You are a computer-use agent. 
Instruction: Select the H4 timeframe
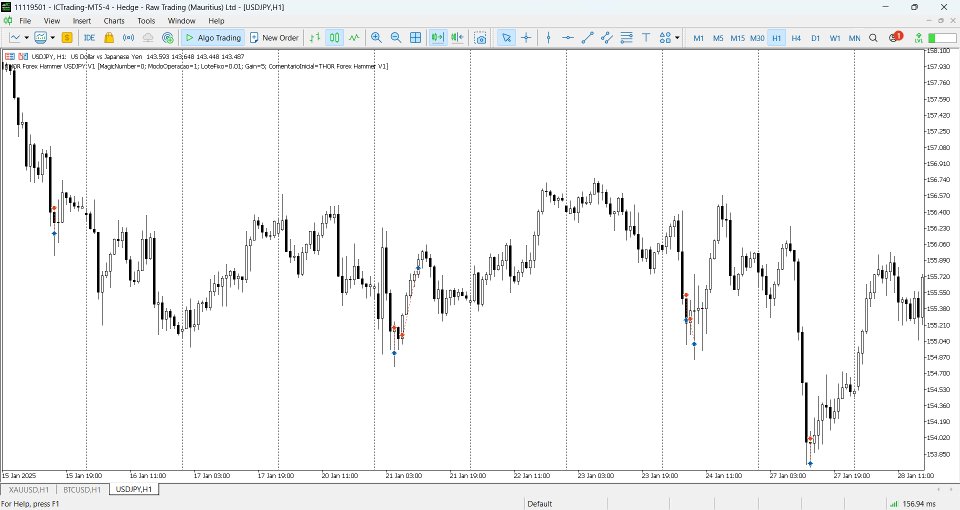coord(796,38)
